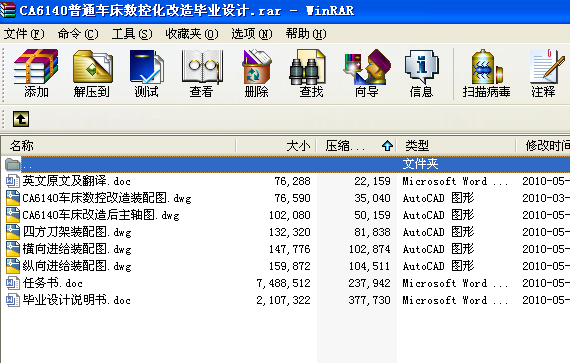Sort by 名称 column header
Screen dimensions: 570x363
119,146
